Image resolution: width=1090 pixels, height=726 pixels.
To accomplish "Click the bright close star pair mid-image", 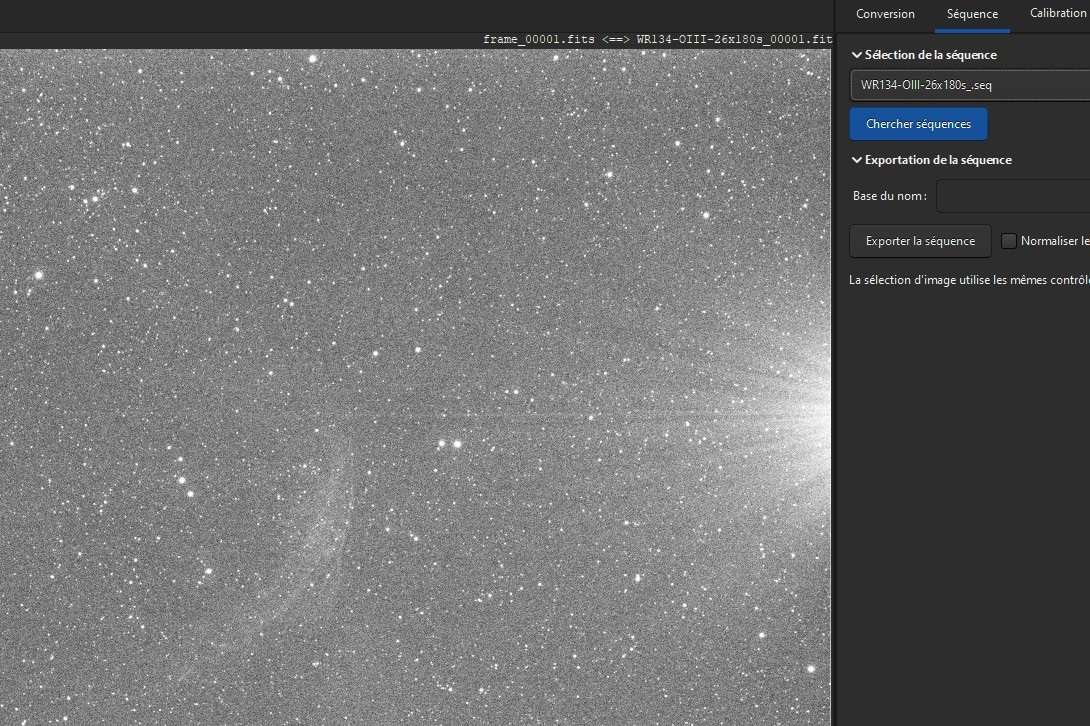I will [x=449, y=443].
